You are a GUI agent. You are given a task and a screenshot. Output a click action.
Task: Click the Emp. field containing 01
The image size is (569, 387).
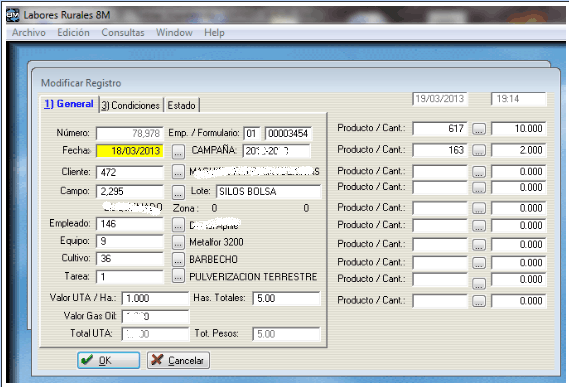[252, 134]
